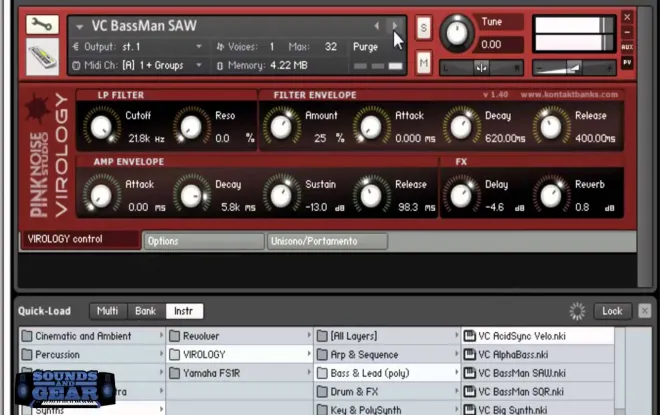The width and height of the screenshot is (660, 415).
Task: Minimize instrument header with minus button
Action: point(627,32)
